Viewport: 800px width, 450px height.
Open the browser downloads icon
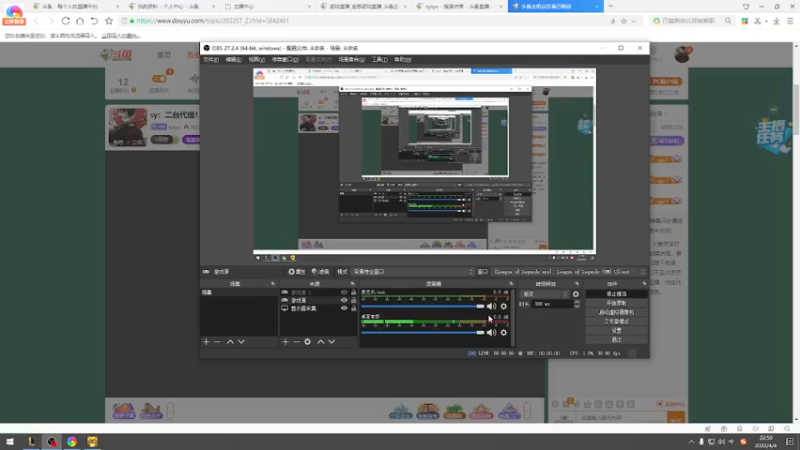click(776, 21)
